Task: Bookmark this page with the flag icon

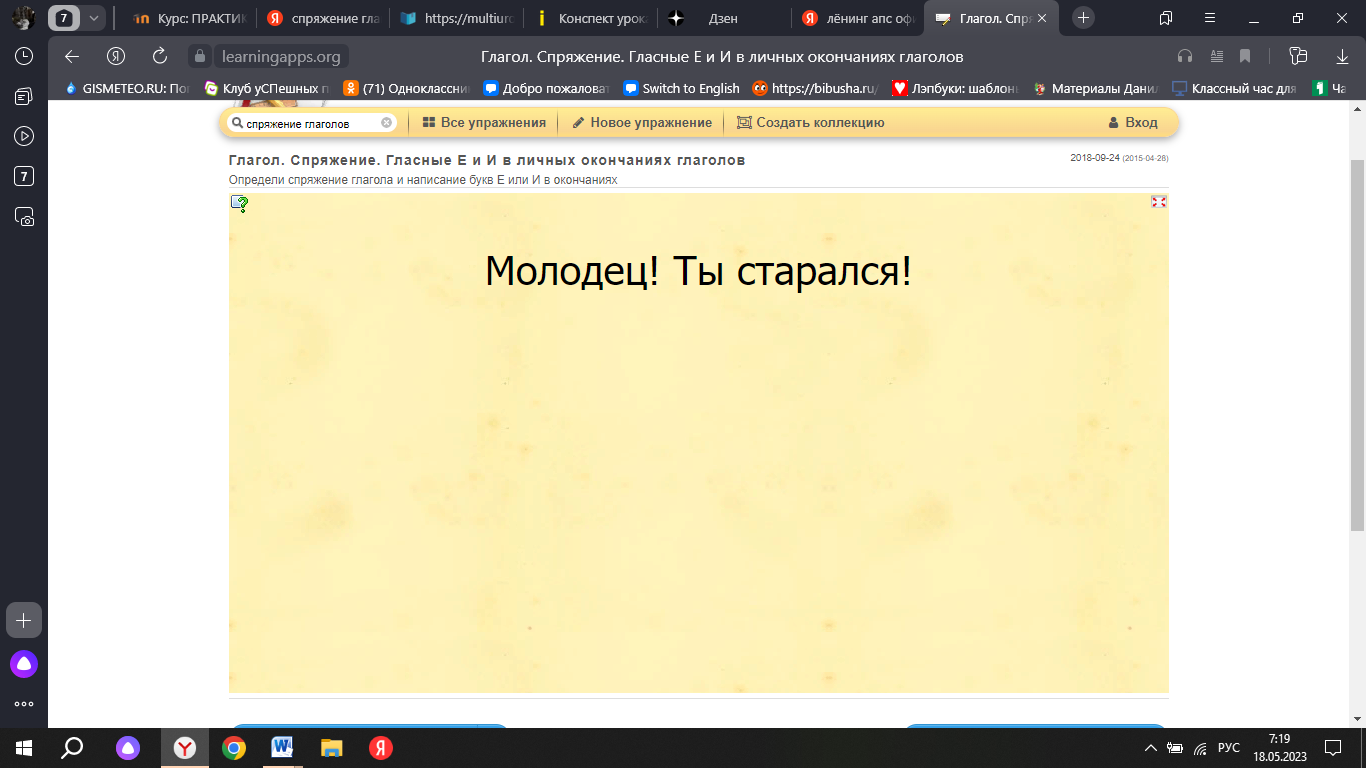Action: coord(1245,57)
